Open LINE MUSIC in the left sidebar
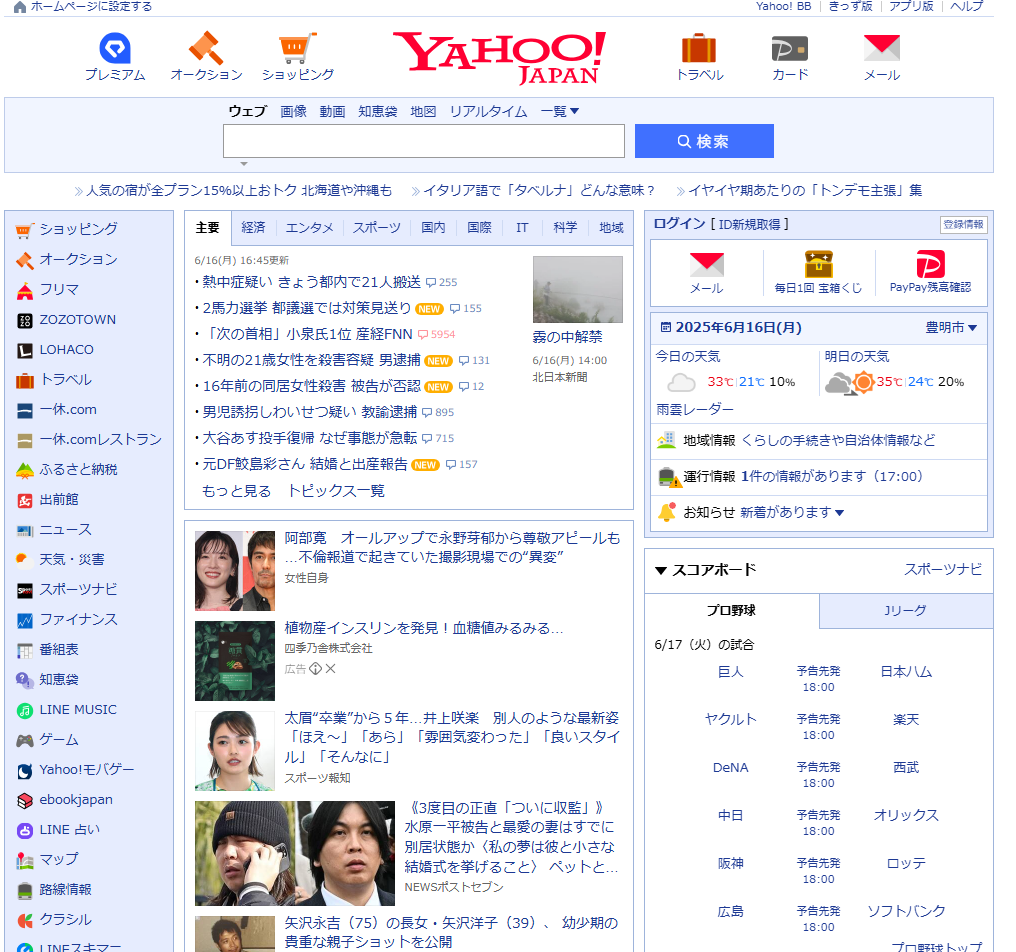Image resolution: width=1016 pixels, height=952 pixels. click(78, 710)
